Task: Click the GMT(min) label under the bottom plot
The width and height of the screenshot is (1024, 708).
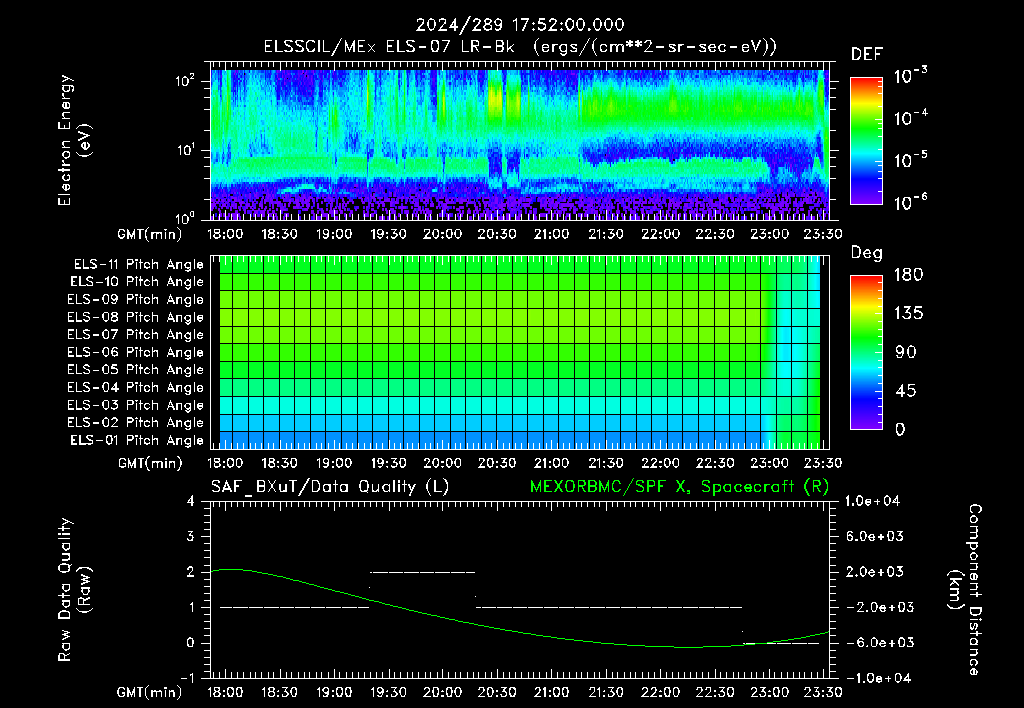Action: click(150, 692)
